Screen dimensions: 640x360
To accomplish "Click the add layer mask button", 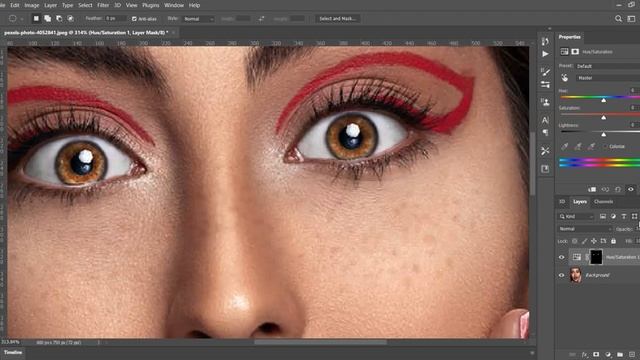I will tap(596, 355).
